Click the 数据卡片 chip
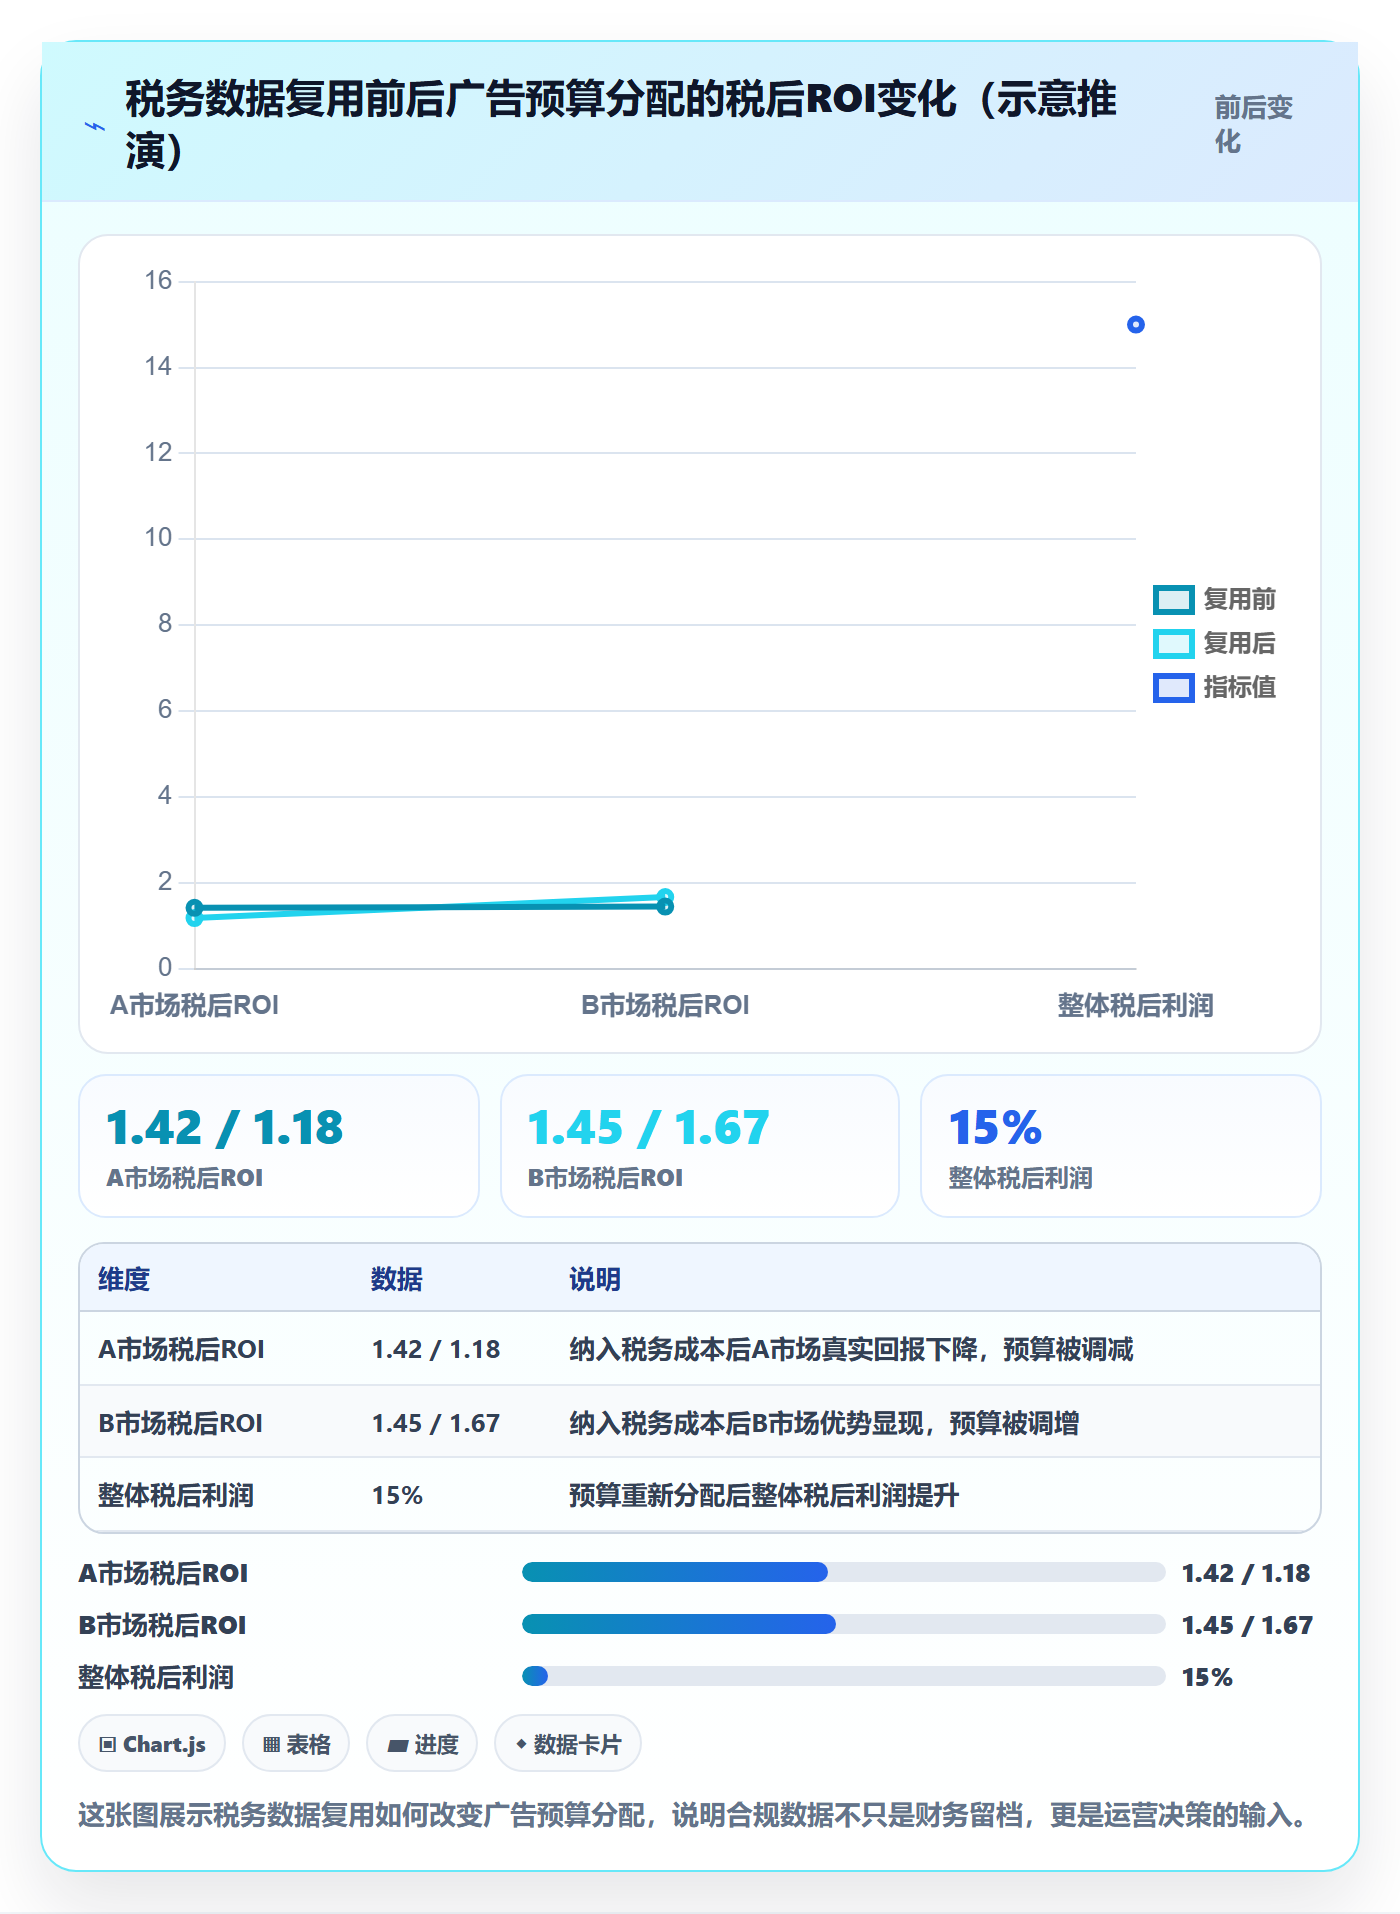Screen dimensions: 1400x1914 pyautogui.click(x=568, y=1744)
